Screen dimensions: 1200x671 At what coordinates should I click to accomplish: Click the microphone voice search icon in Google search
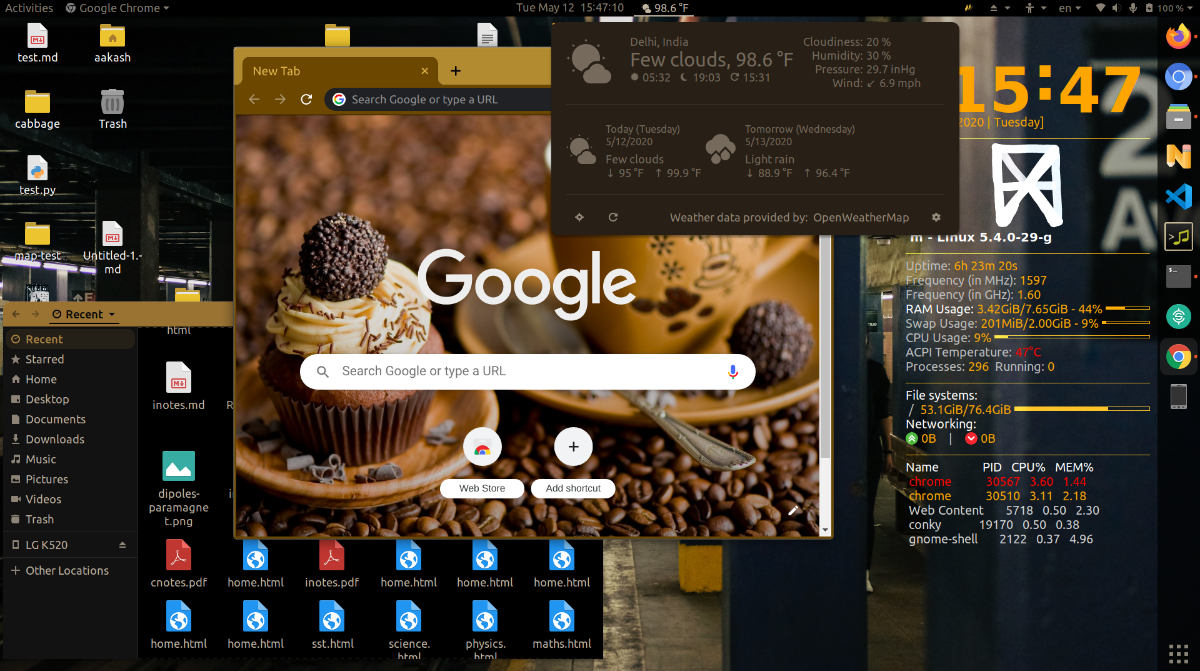click(x=733, y=371)
